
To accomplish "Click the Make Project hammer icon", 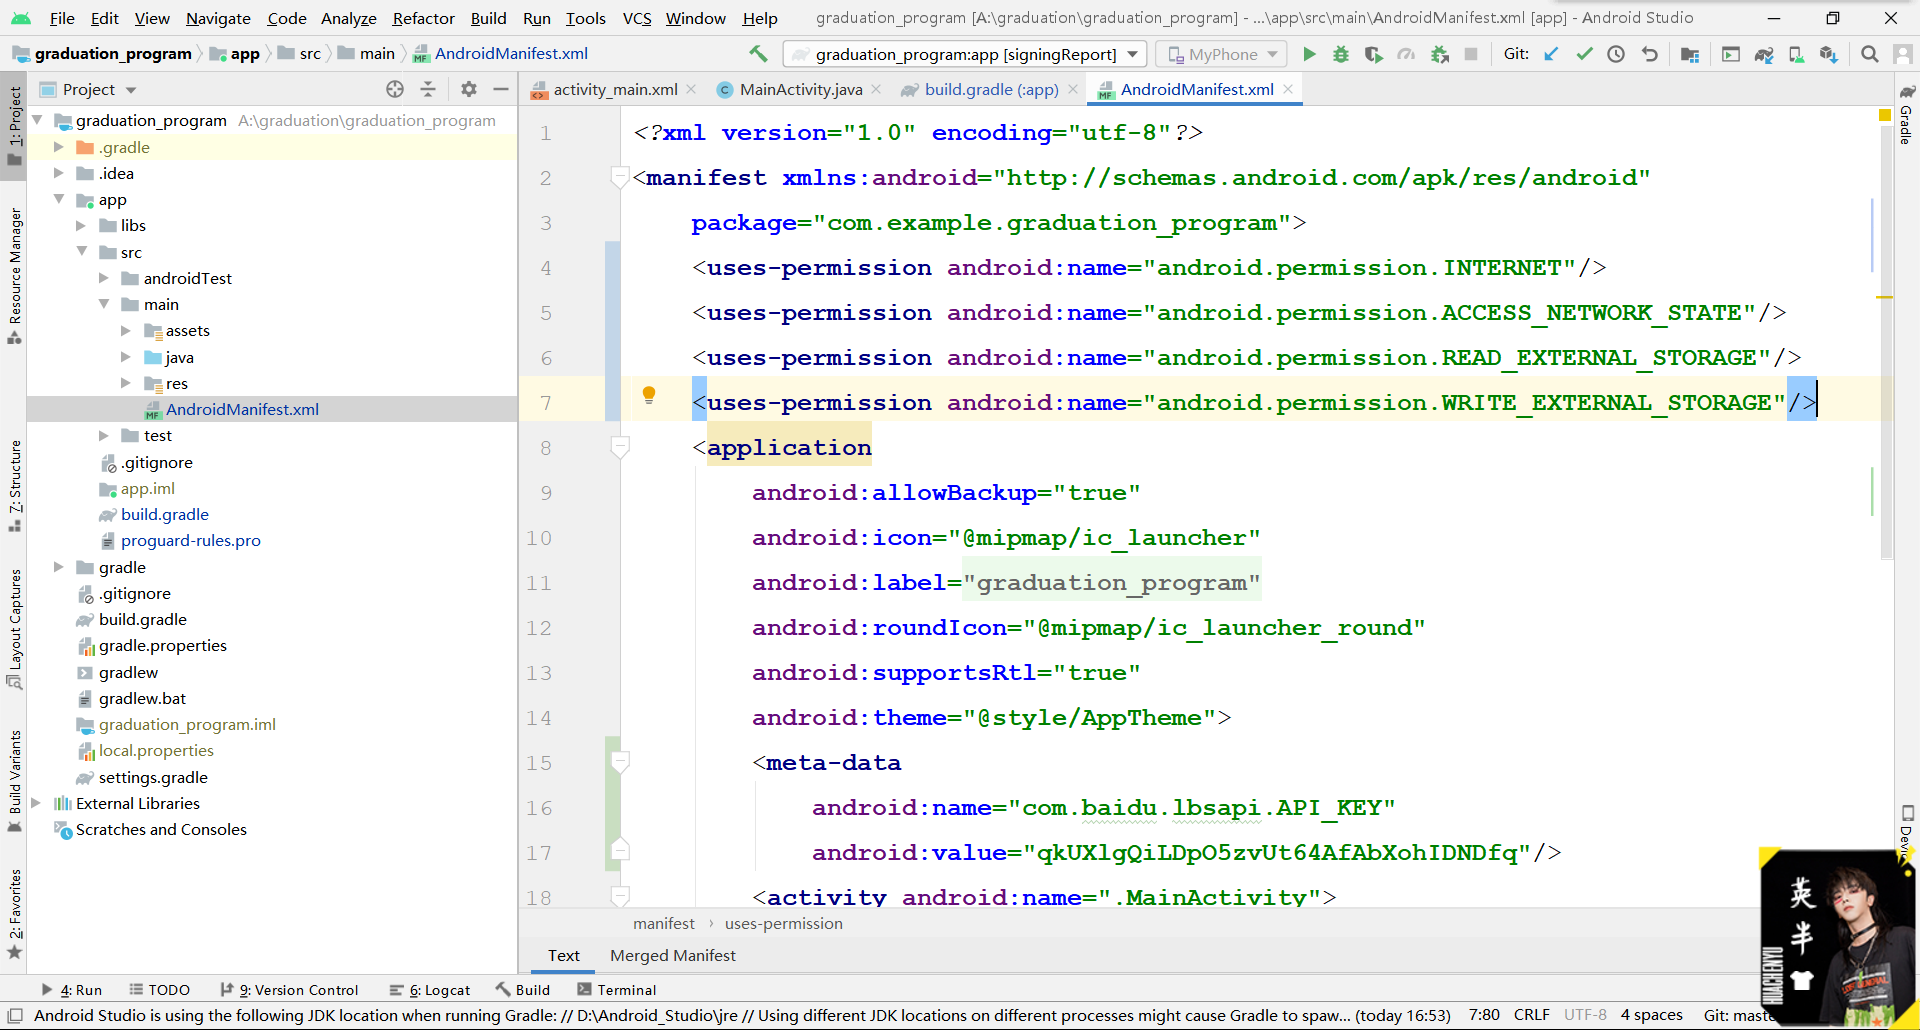I will (758, 54).
